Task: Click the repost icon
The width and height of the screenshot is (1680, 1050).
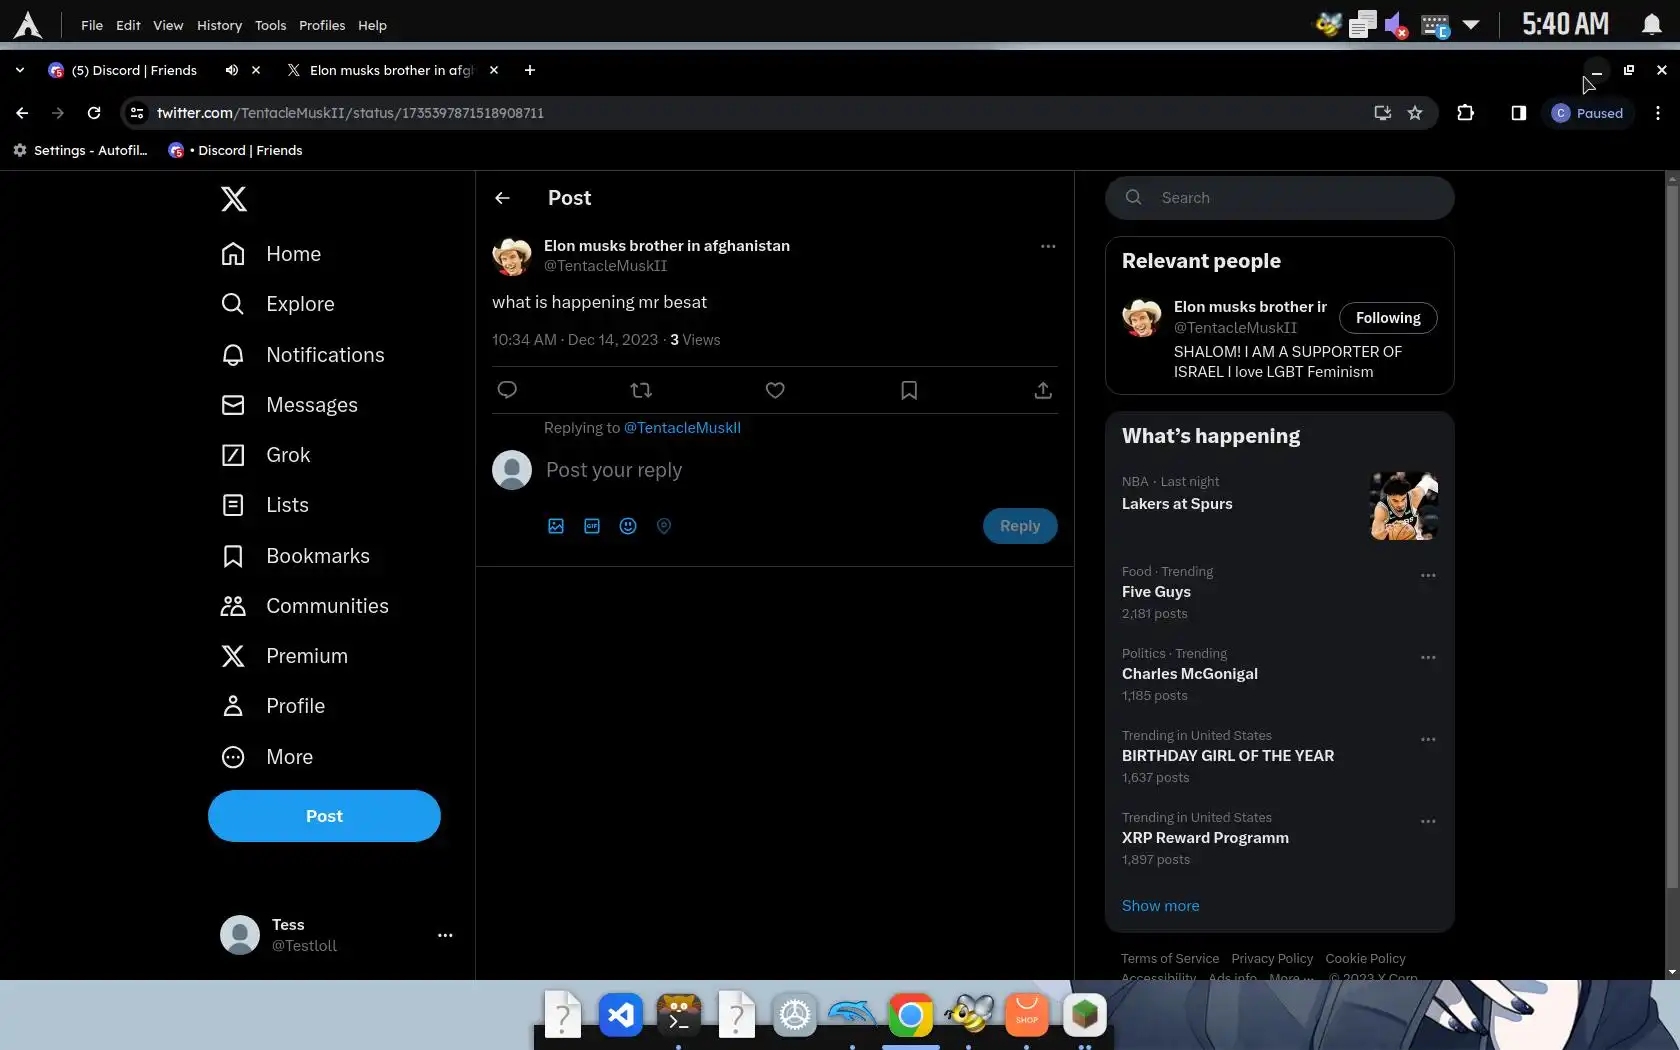Action: 641,390
